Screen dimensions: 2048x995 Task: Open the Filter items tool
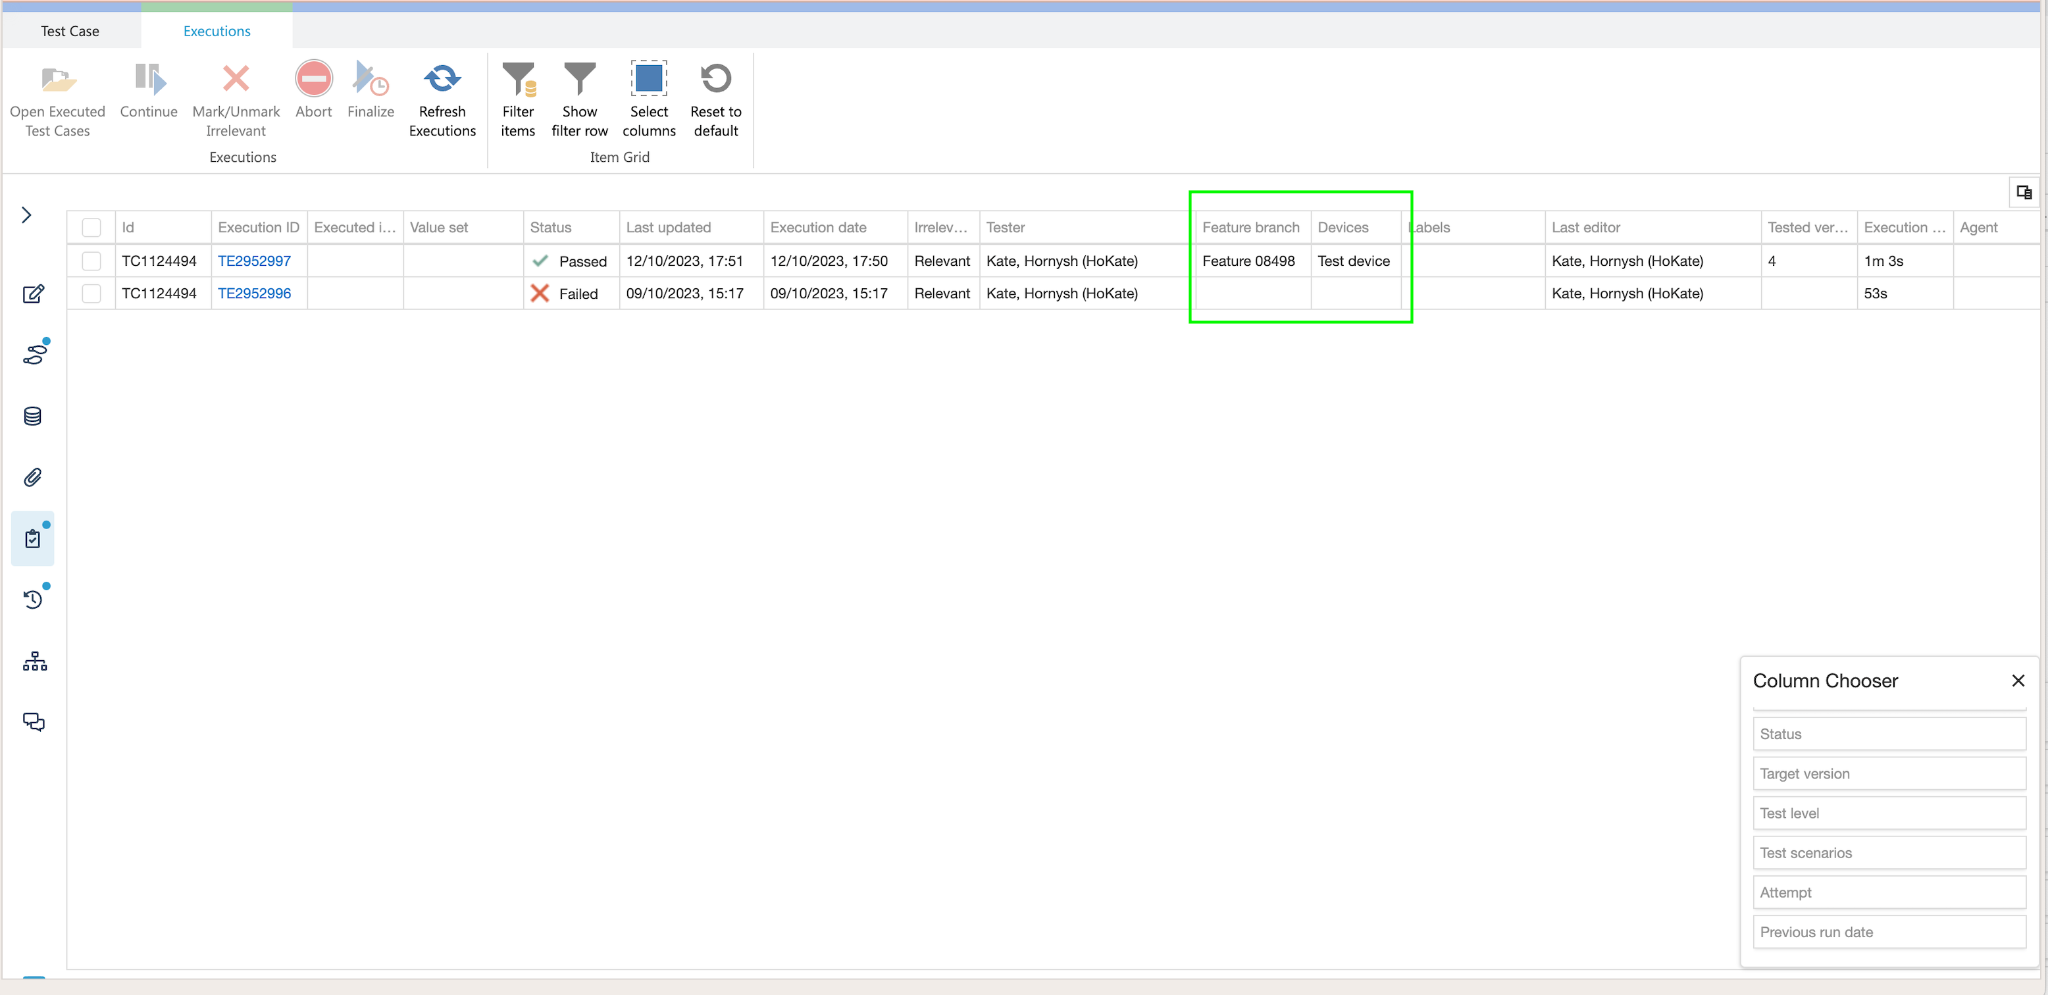tap(518, 80)
